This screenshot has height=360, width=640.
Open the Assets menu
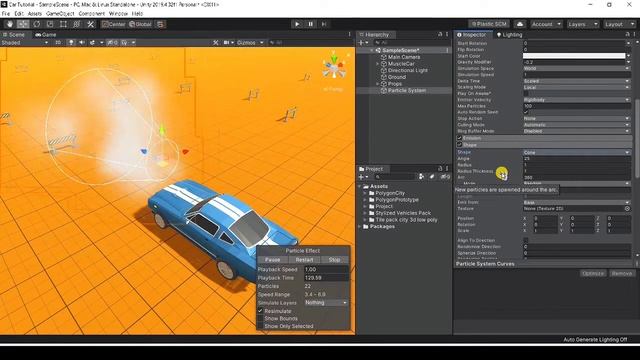pos(35,13)
